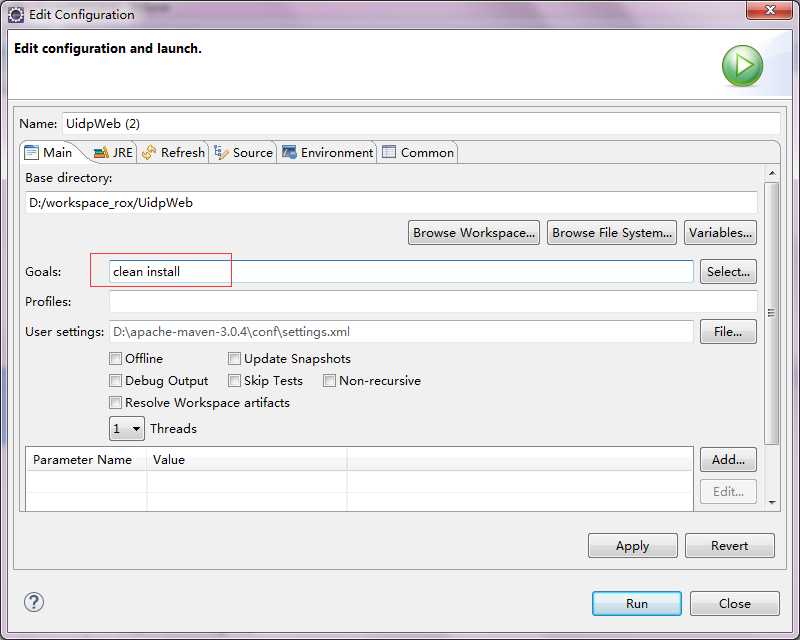Switch to the JRE tab
Image resolution: width=800 pixels, height=640 pixels.
tap(113, 153)
